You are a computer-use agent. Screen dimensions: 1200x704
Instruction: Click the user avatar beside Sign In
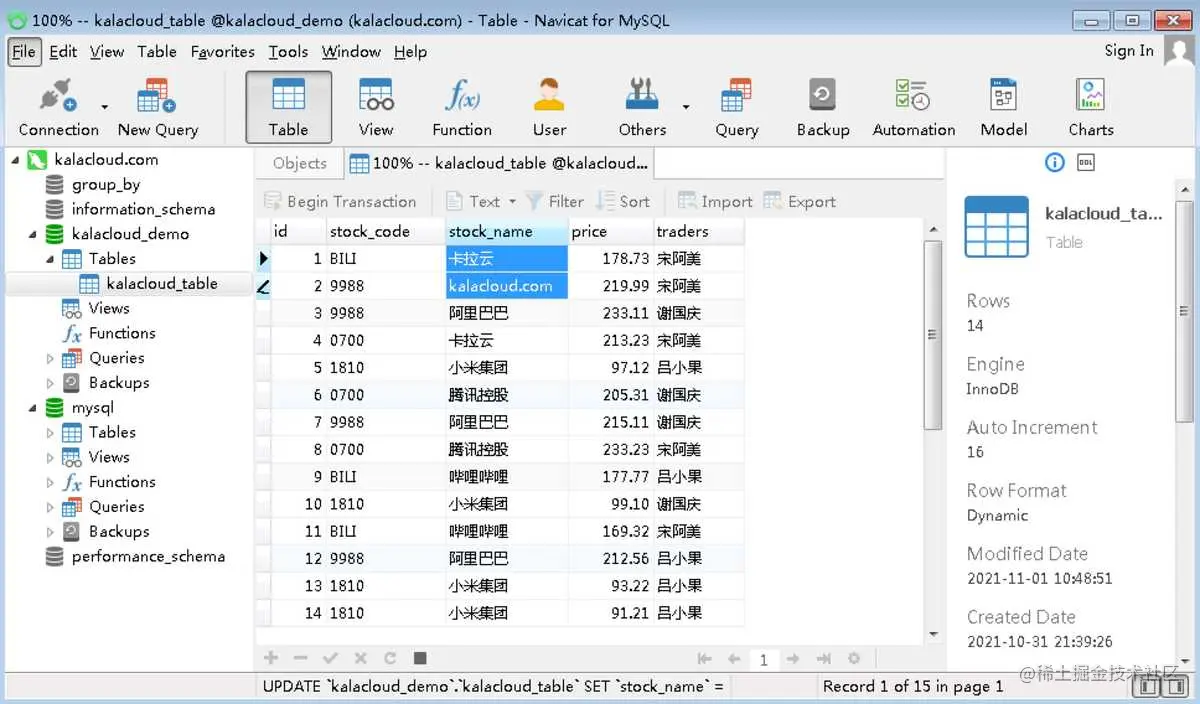tap(1179, 50)
